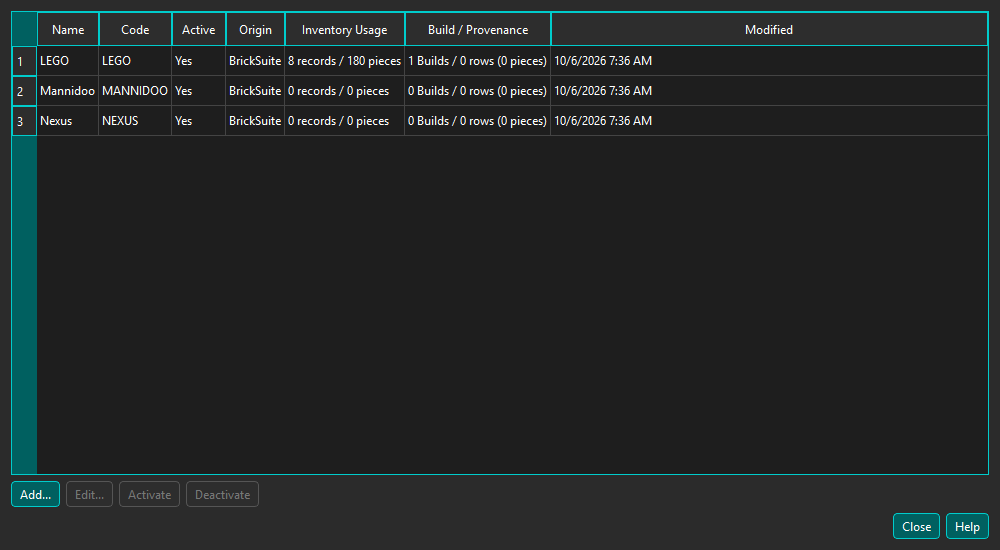Sort by the Code column header
Viewport: 1000px width, 550px height.
(135, 29)
